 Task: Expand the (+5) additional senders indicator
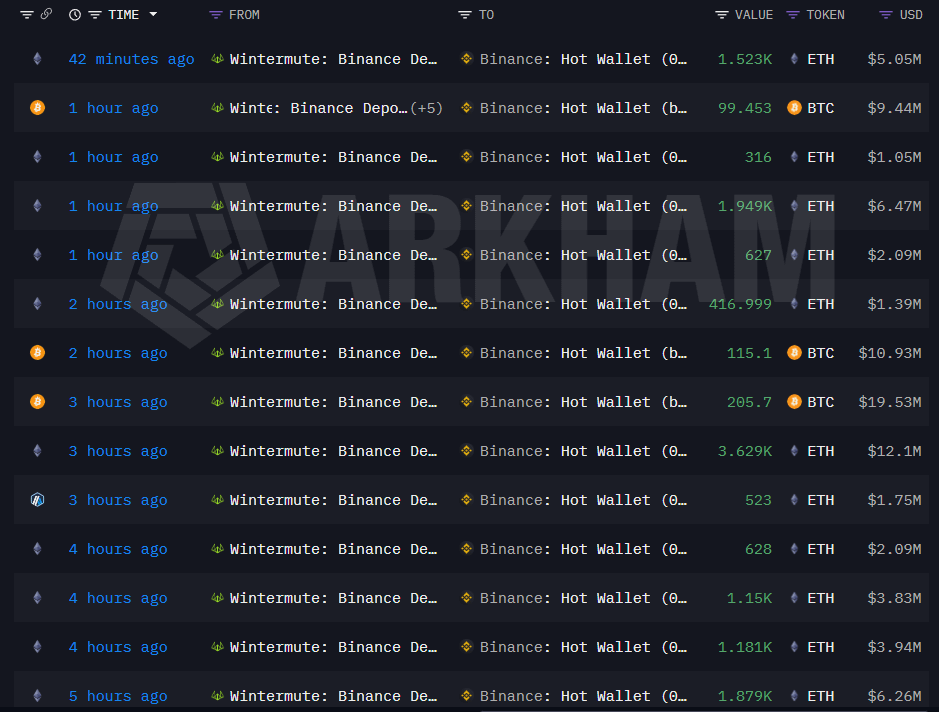pyautogui.click(x=426, y=108)
